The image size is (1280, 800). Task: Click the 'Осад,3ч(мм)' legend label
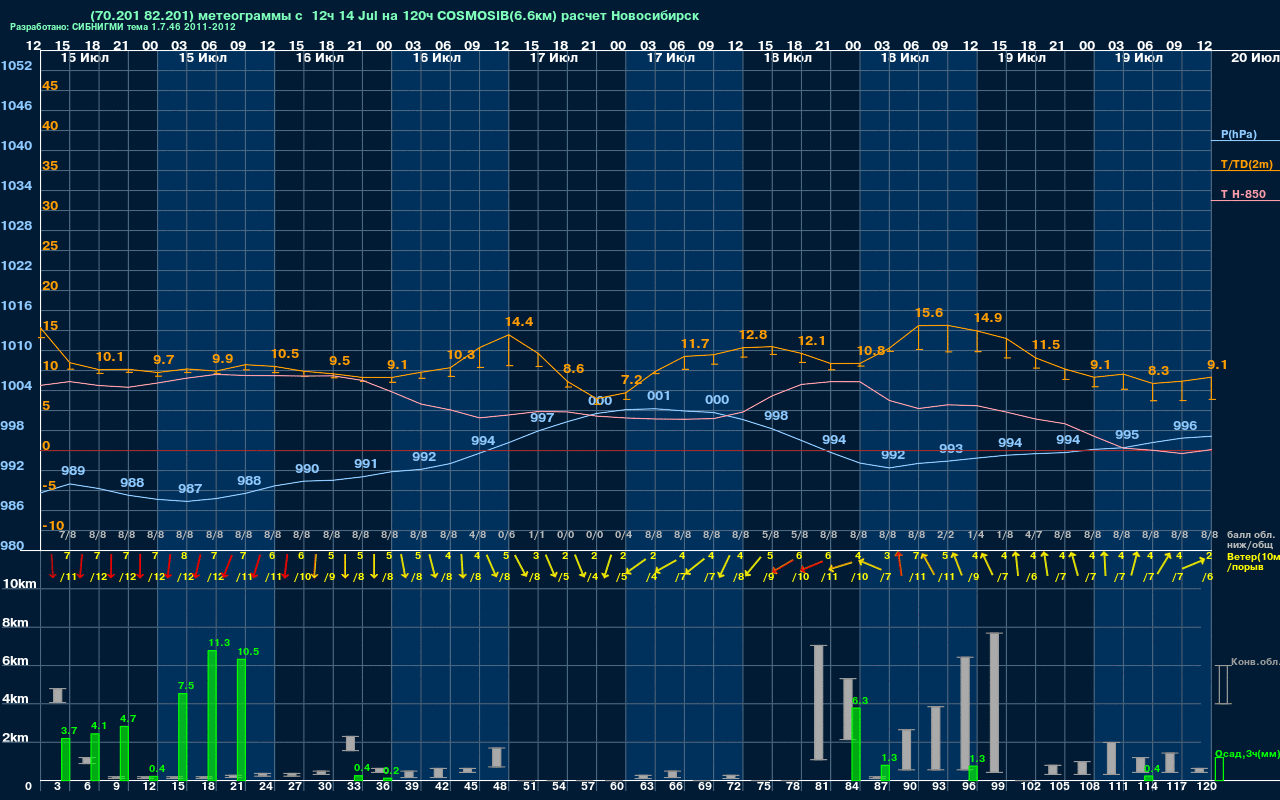1247,753
